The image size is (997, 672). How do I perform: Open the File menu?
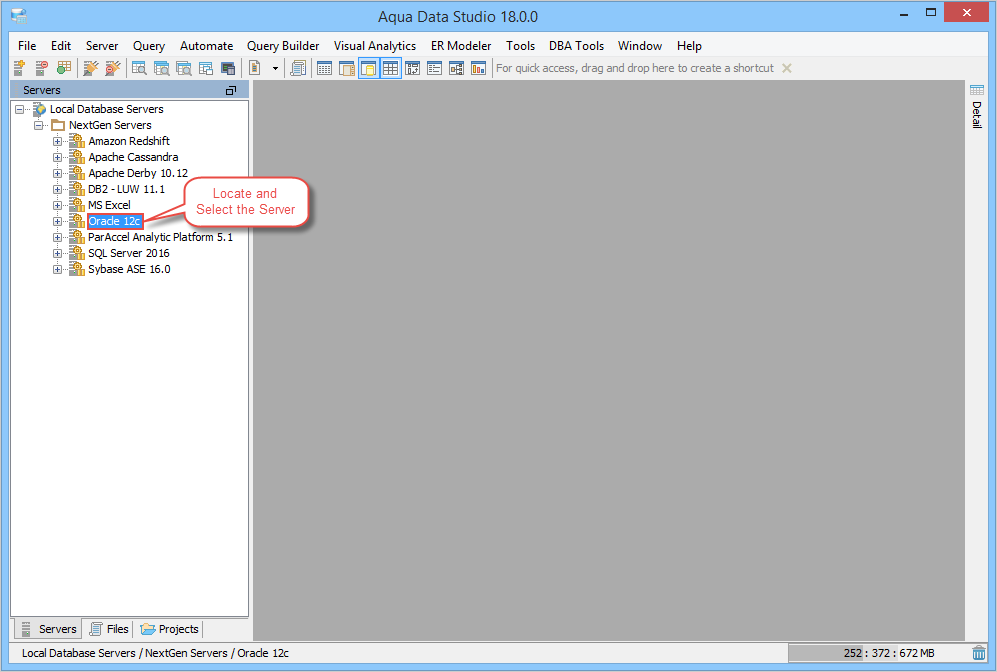pos(27,46)
